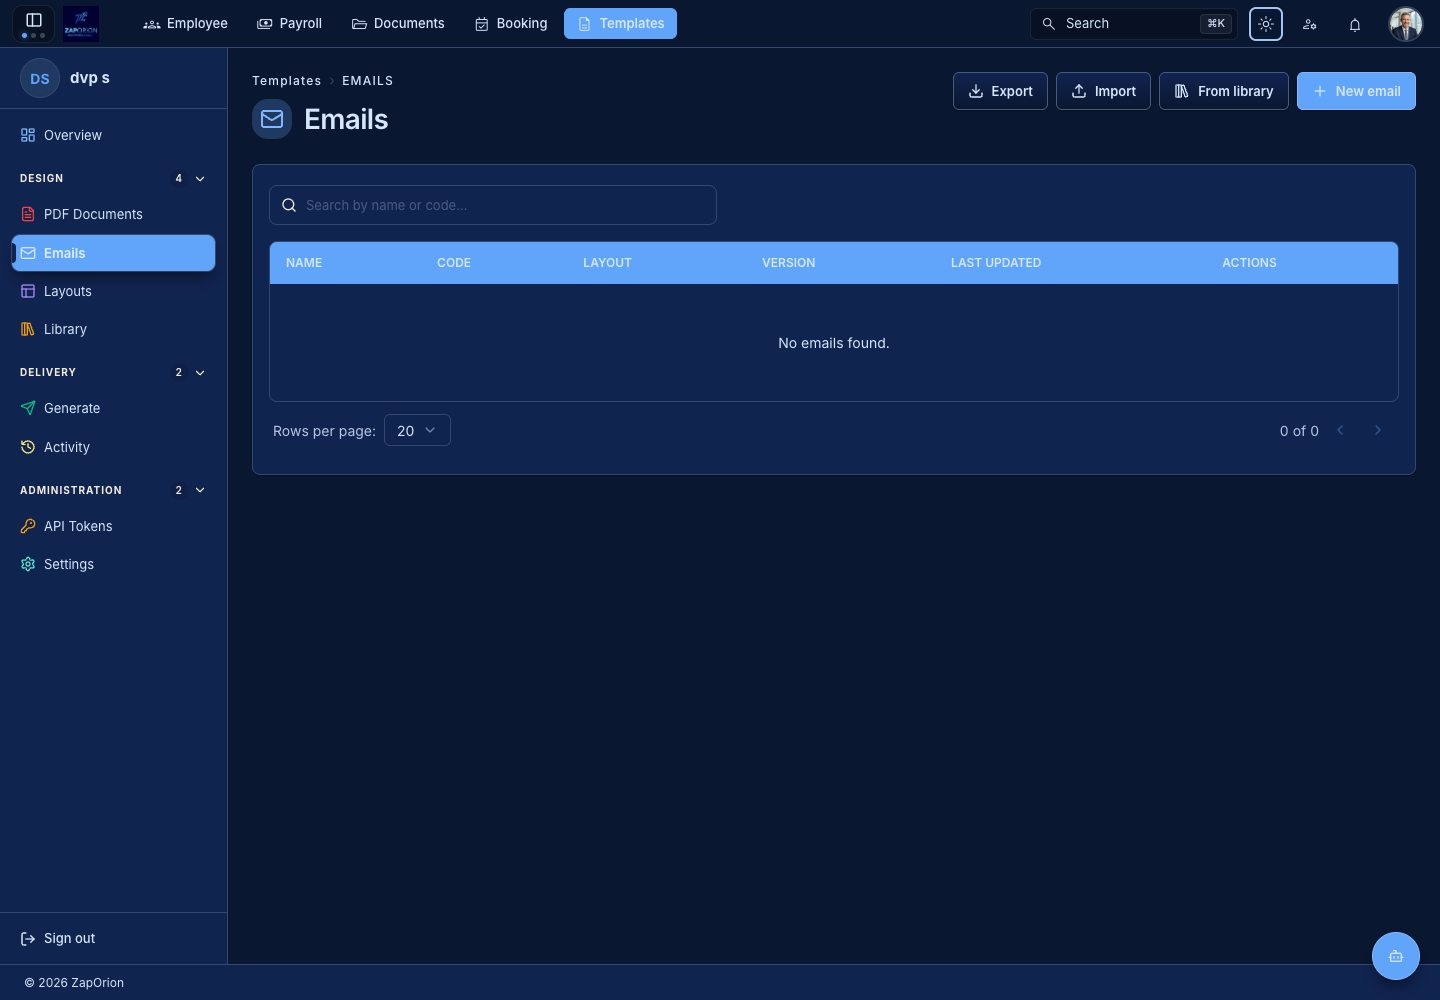
Task: Open the Booking menu item
Action: tap(511, 23)
